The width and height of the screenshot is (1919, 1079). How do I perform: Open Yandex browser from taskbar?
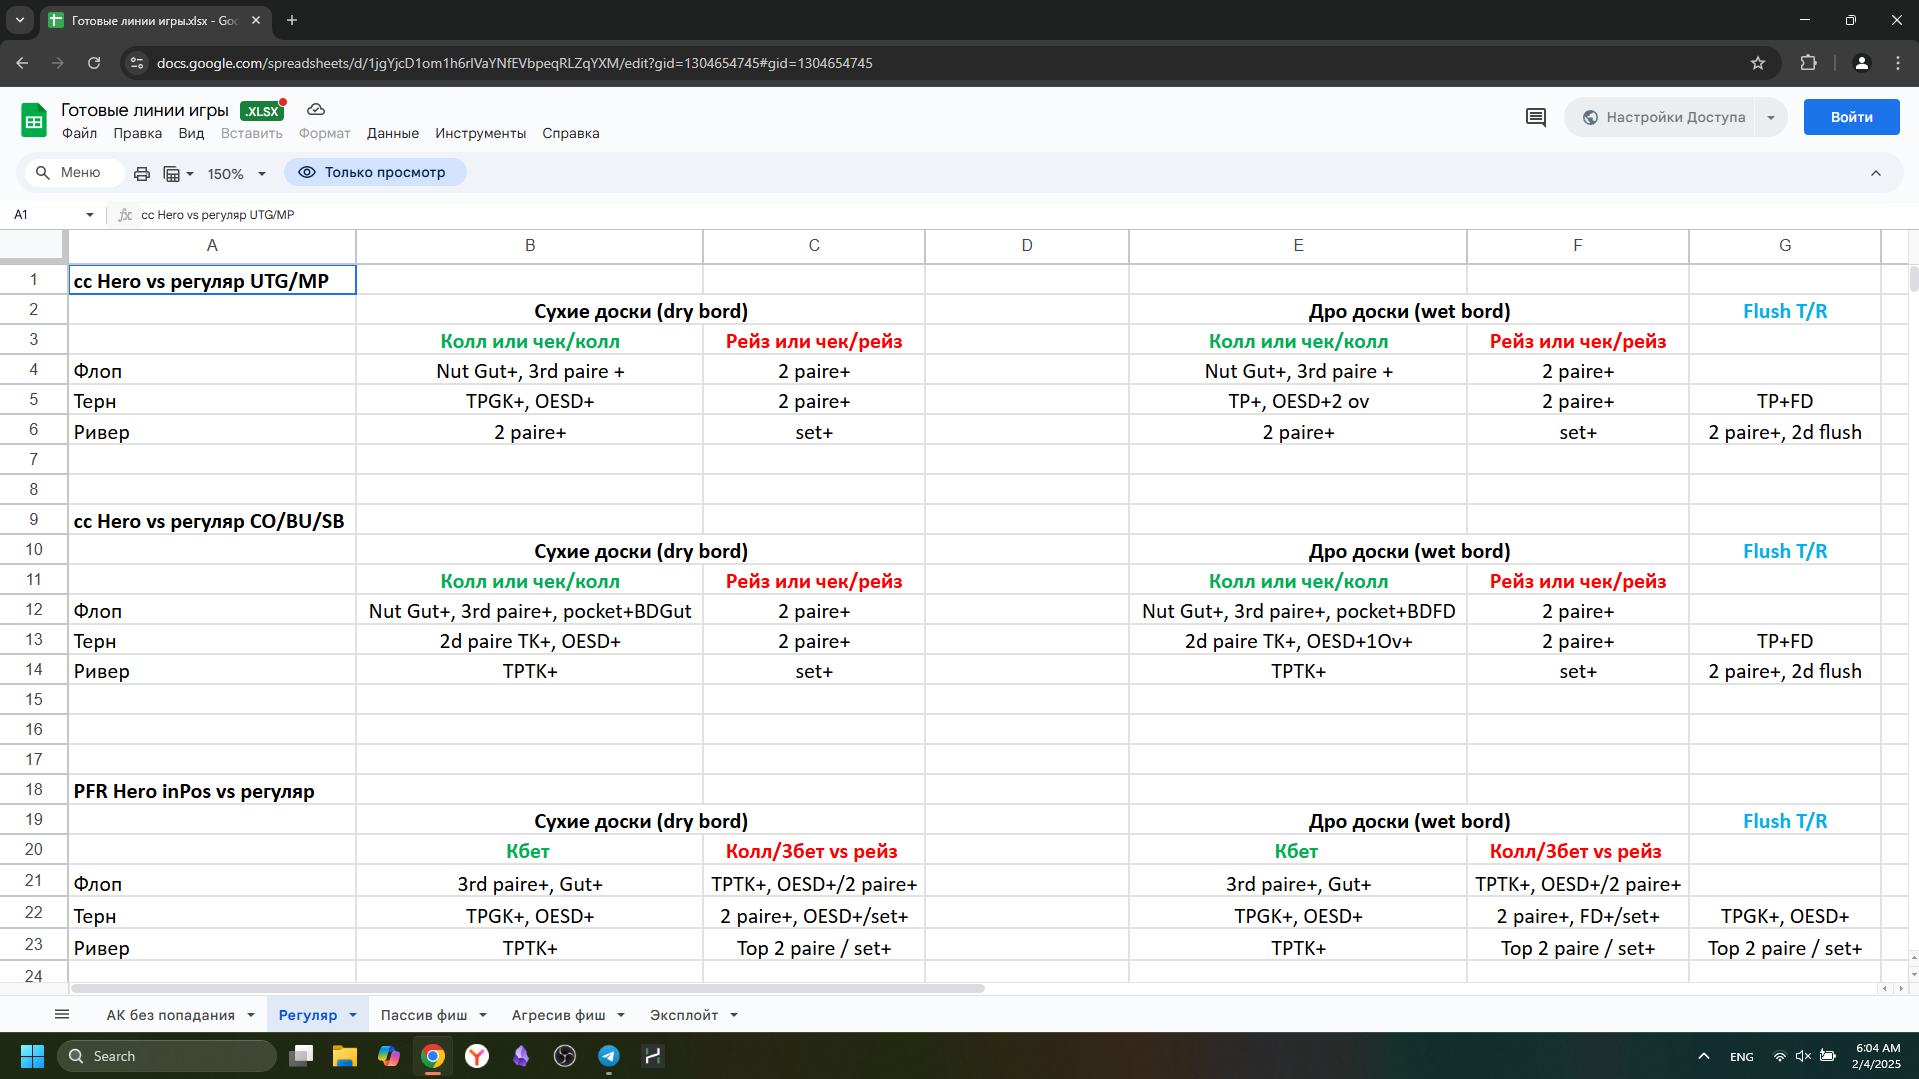(x=477, y=1056)
